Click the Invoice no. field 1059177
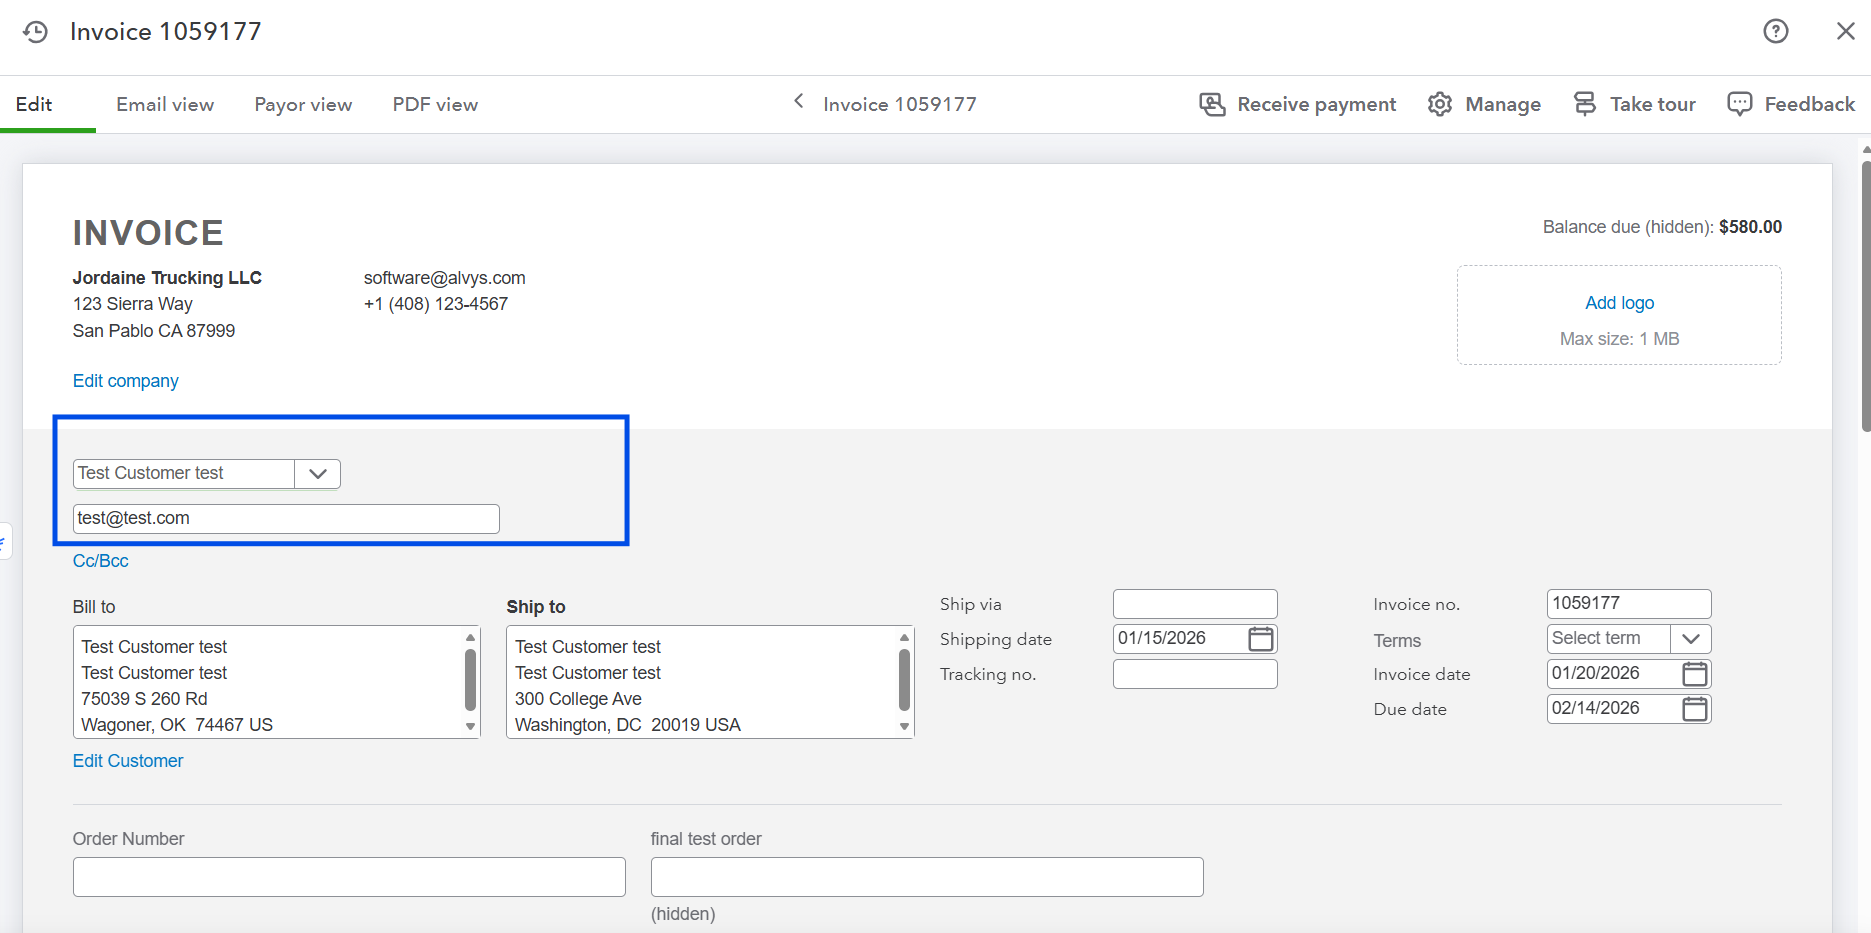1871x933 pixels. pyautogui.click(x=1629, y=604)
